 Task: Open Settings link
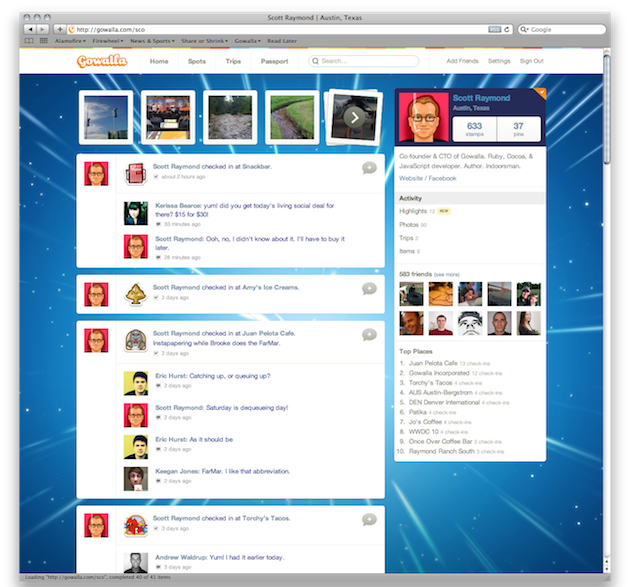(x=499, y=61)
